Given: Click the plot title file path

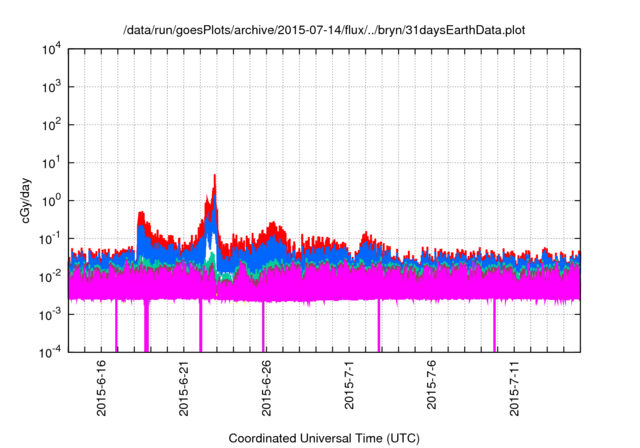Looking at the screenshot, I should [323, 31].
